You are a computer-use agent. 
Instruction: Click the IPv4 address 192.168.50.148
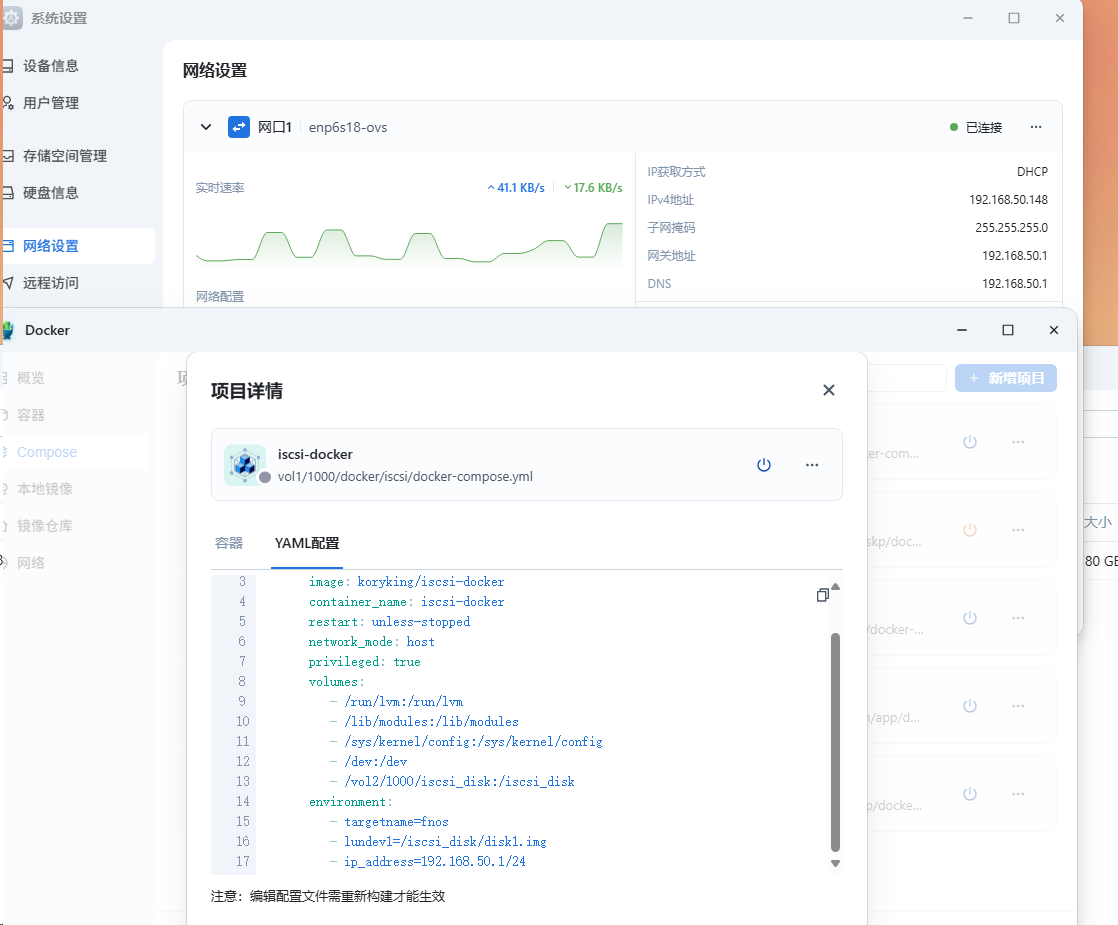[1008, 200]
